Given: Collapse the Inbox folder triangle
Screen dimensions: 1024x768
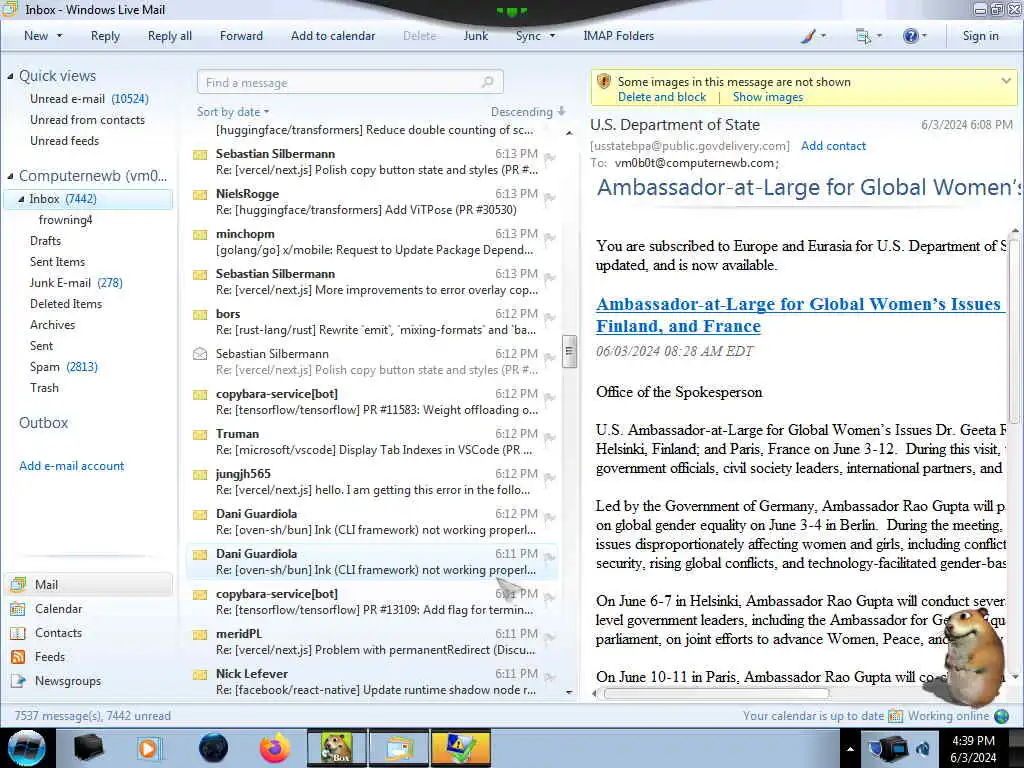Looking at the screenshot, I should click(x=21, y=199).
